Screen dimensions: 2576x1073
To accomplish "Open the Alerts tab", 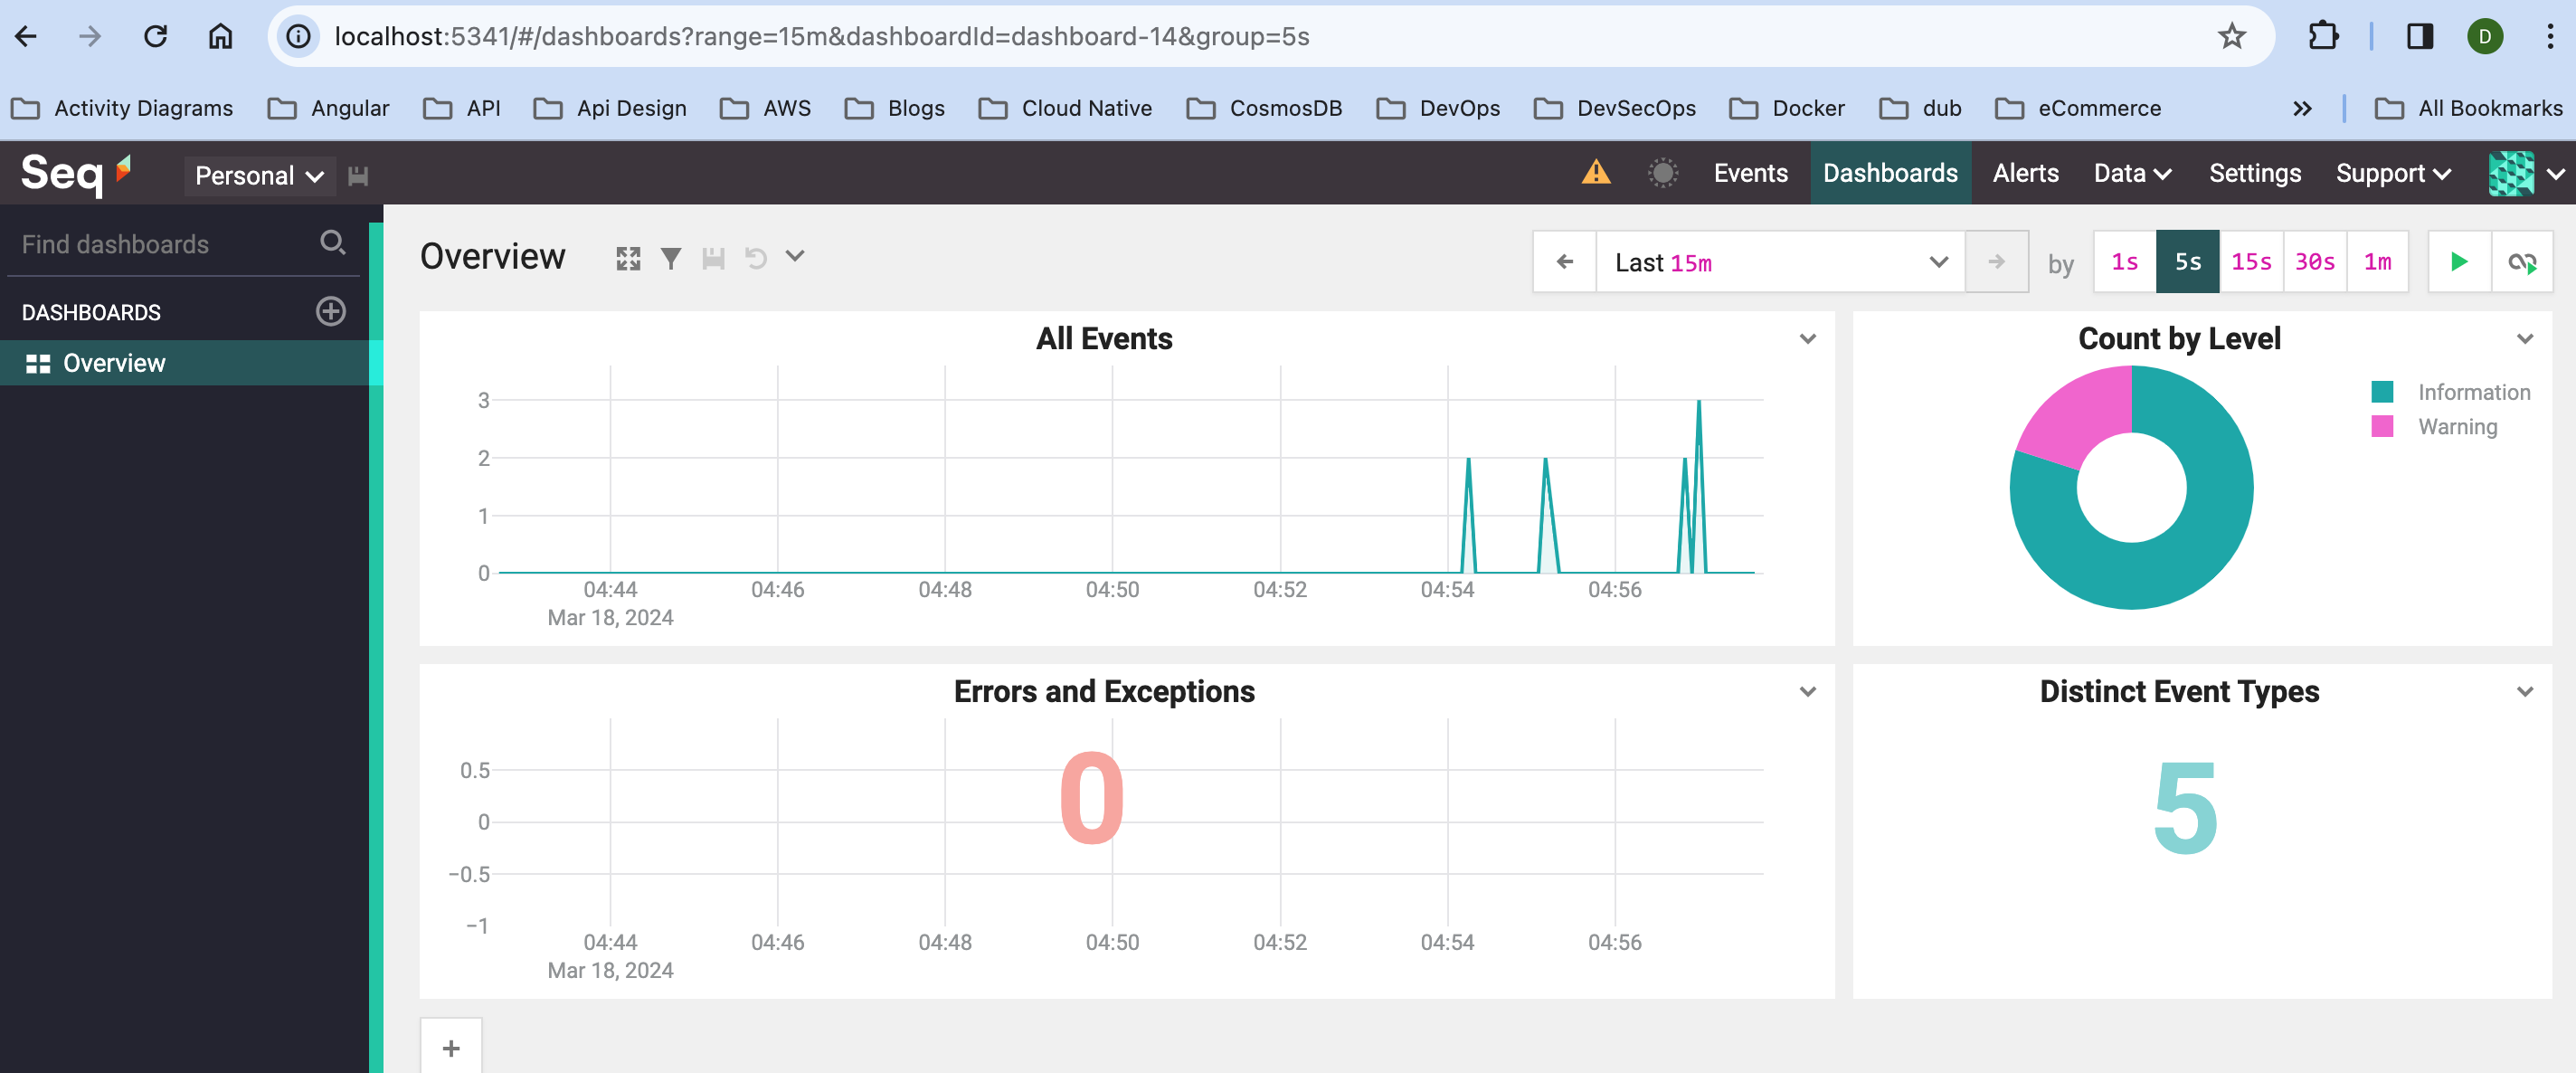I will click(x=2025, y=173).
